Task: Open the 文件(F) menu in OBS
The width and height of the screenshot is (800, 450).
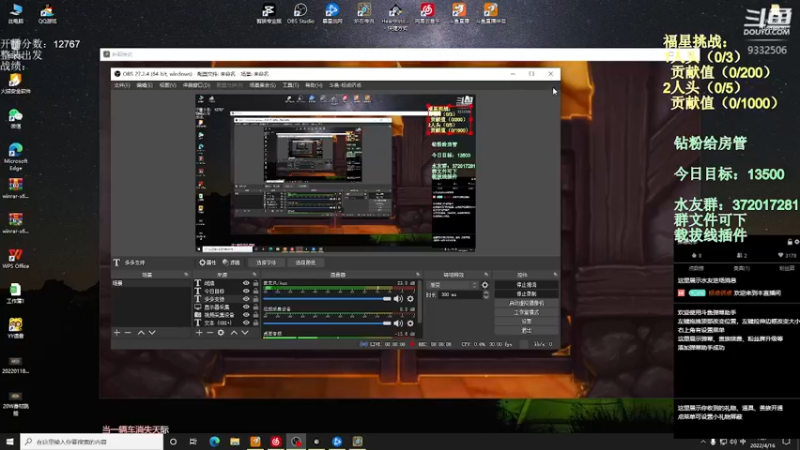Action: (122, 85)
